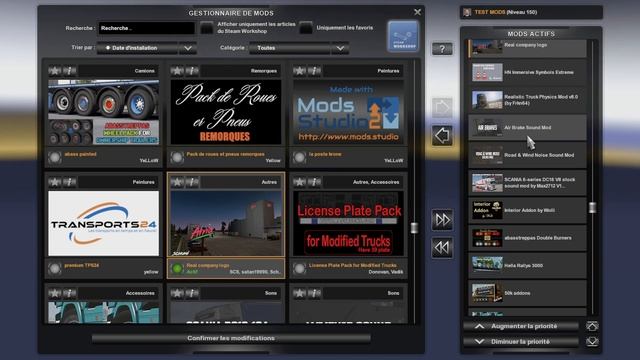Close the Gestionnaire de mods window
The image size is (640, 360).
tap(417, 12)
